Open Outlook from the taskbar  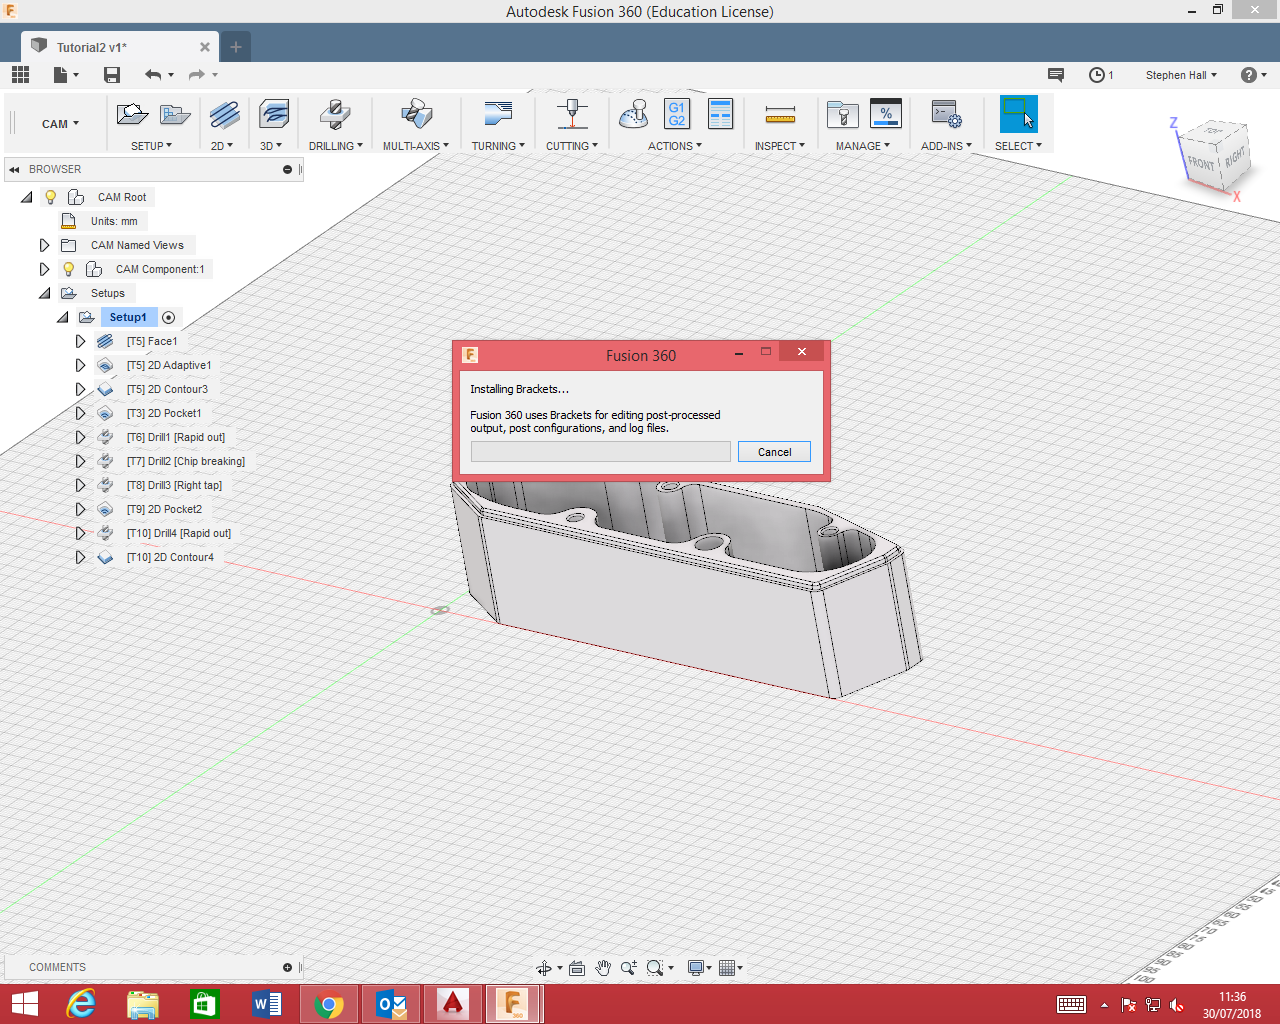(x=391, y=1004)
